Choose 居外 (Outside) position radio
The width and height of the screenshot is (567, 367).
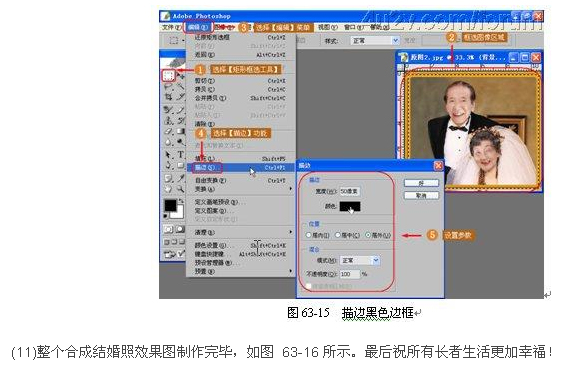pyautogui.click(x=368, y=235)
